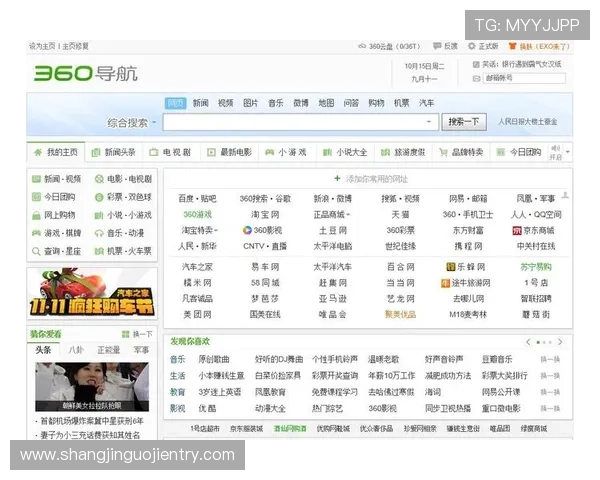Click the 添加你常用的网址 text

pos(377,179)
